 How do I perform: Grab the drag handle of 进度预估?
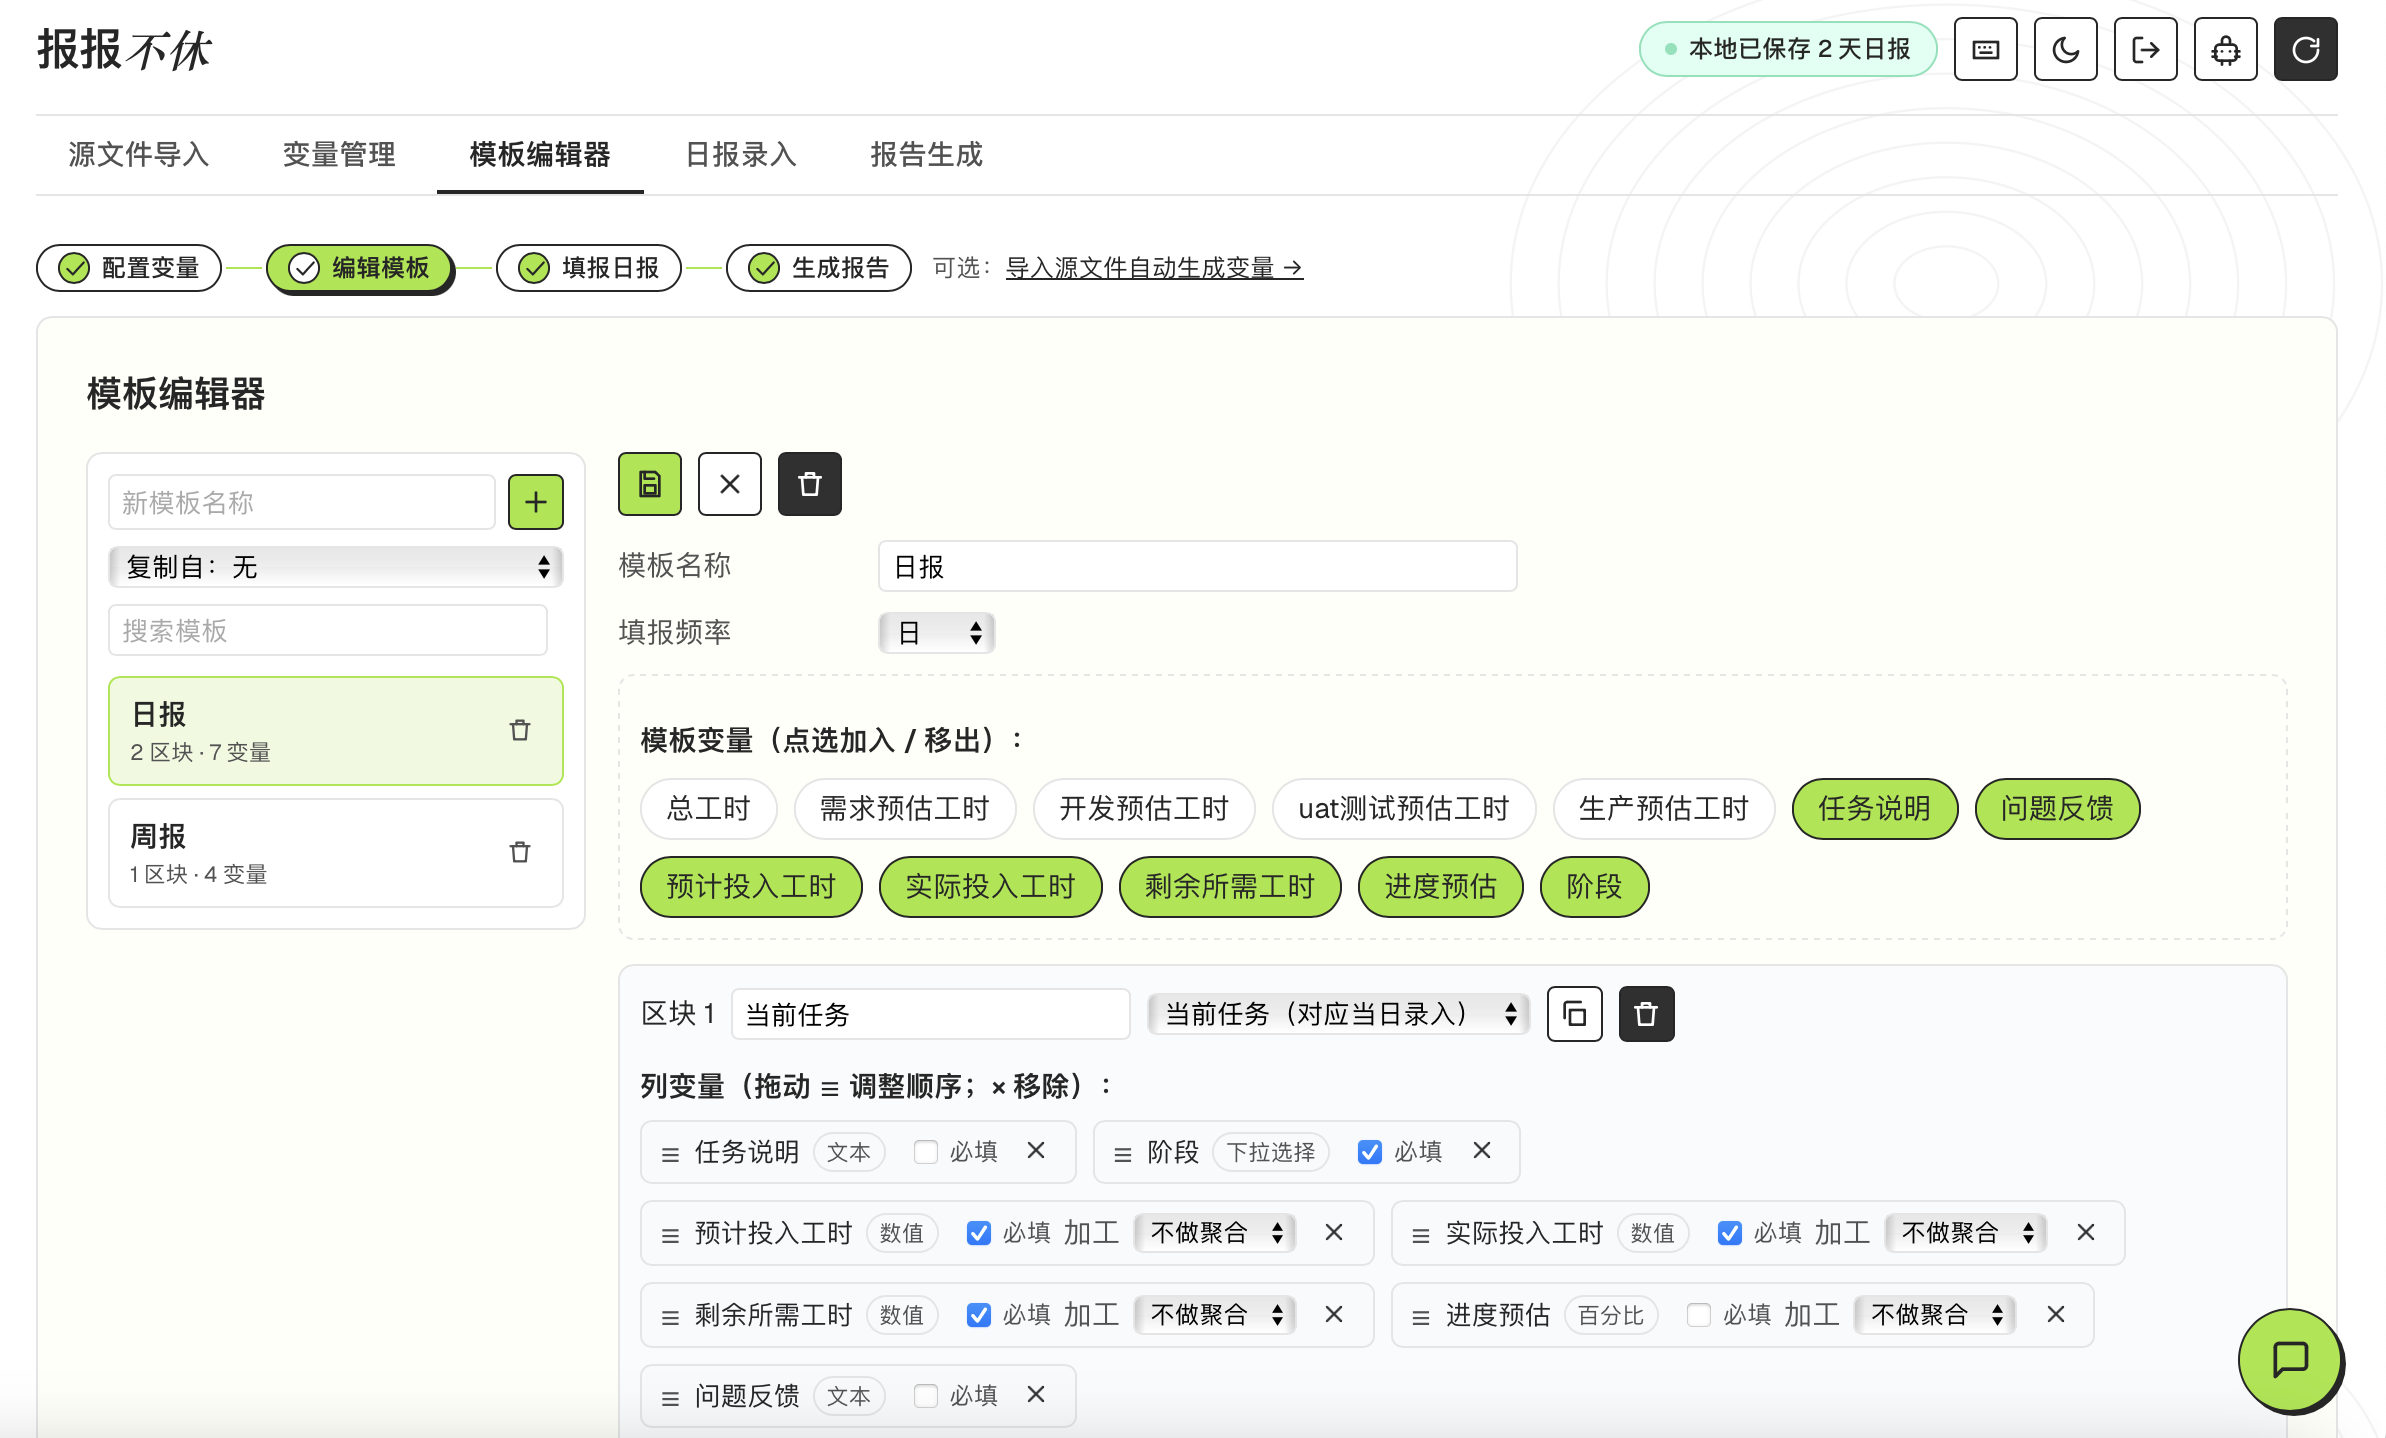1421,1317
